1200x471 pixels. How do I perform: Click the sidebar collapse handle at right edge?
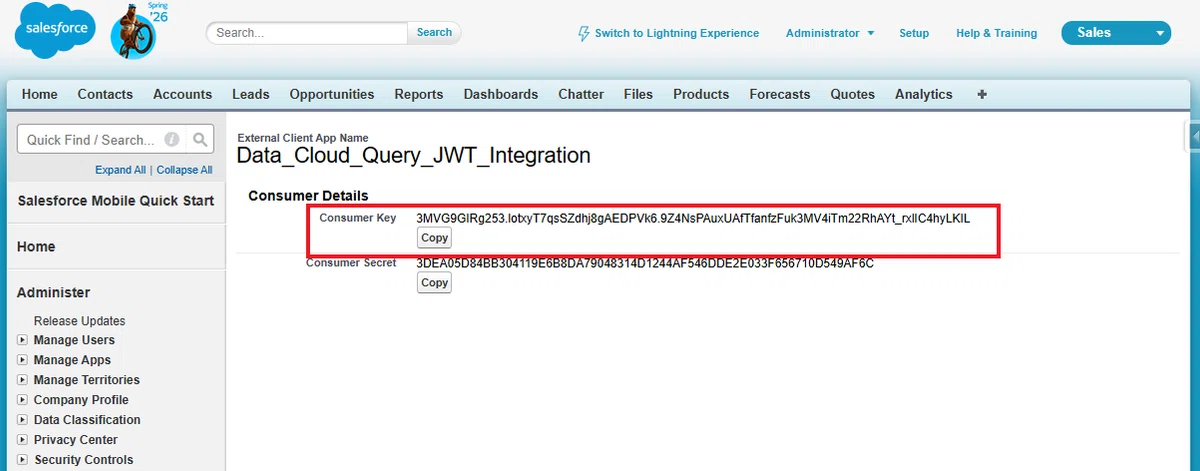pos(1192,136)
